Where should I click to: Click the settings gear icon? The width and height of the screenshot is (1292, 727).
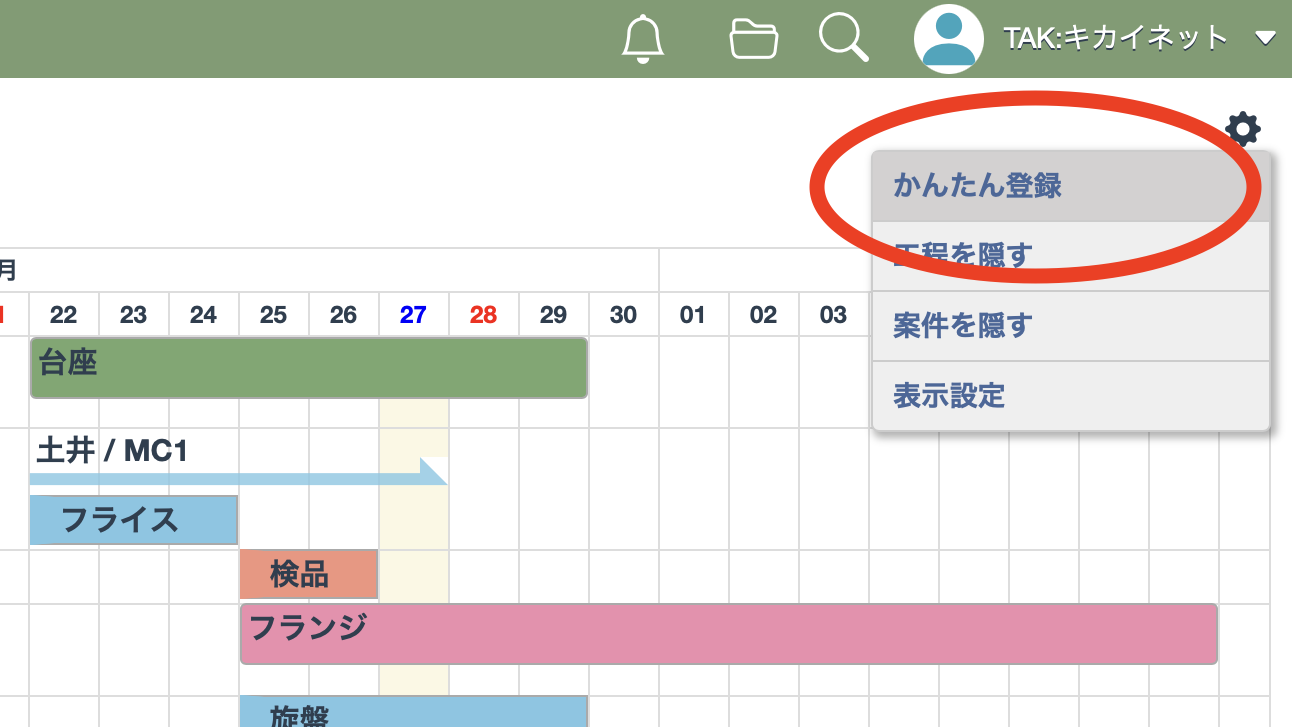pyautogui.click(x=1242, y=129)
